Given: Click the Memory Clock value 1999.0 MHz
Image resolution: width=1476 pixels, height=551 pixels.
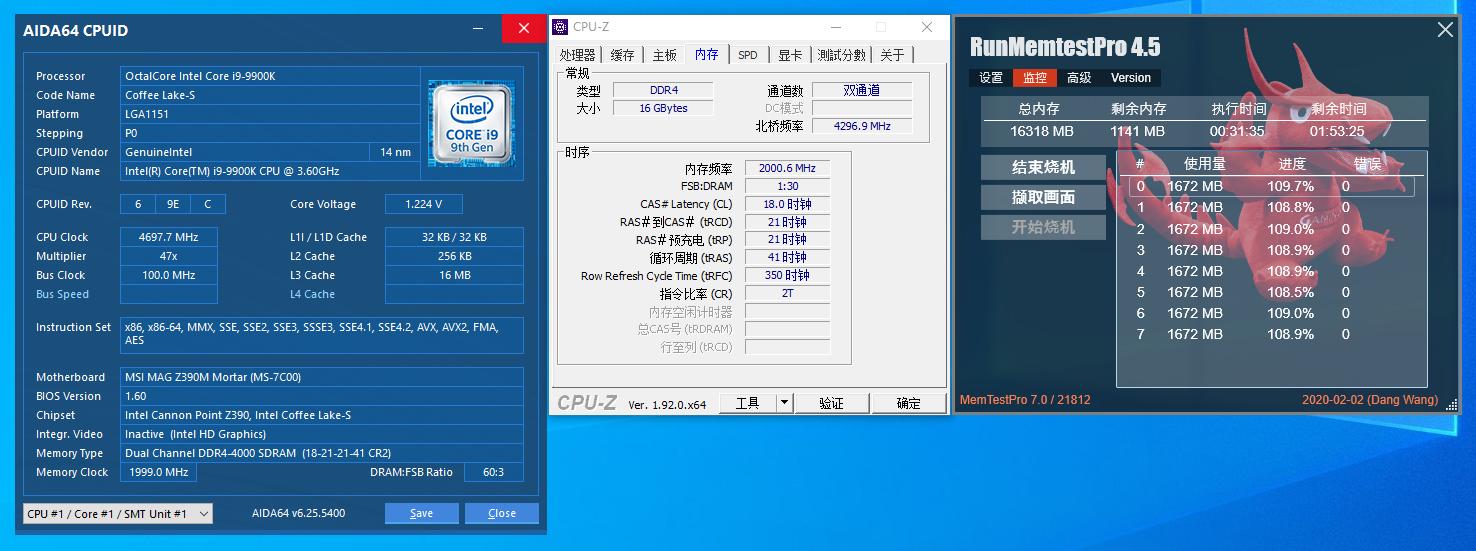Looking at the screenshot, I should (158, 472).
